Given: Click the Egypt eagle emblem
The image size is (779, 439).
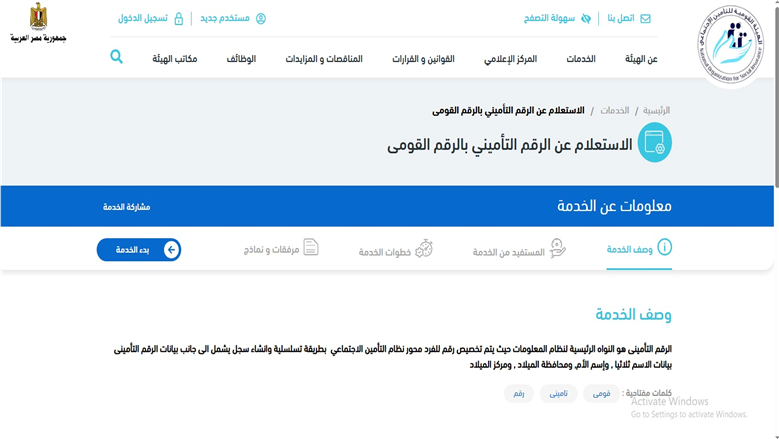Looking at the screenshot, I should coord(38,16).
